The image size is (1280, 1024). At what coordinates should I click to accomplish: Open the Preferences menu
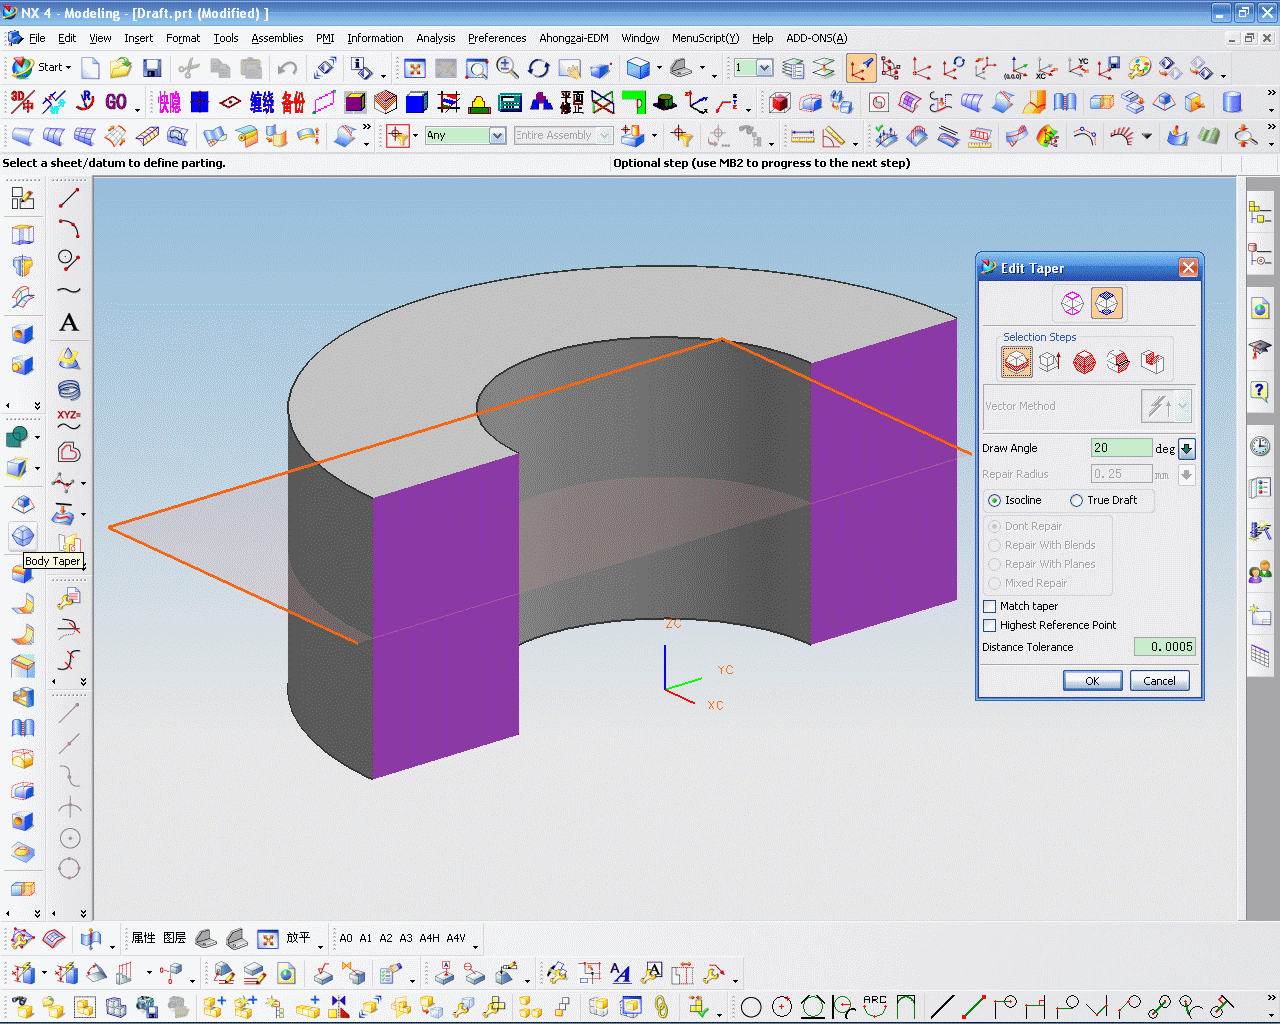tap(497, 38)
